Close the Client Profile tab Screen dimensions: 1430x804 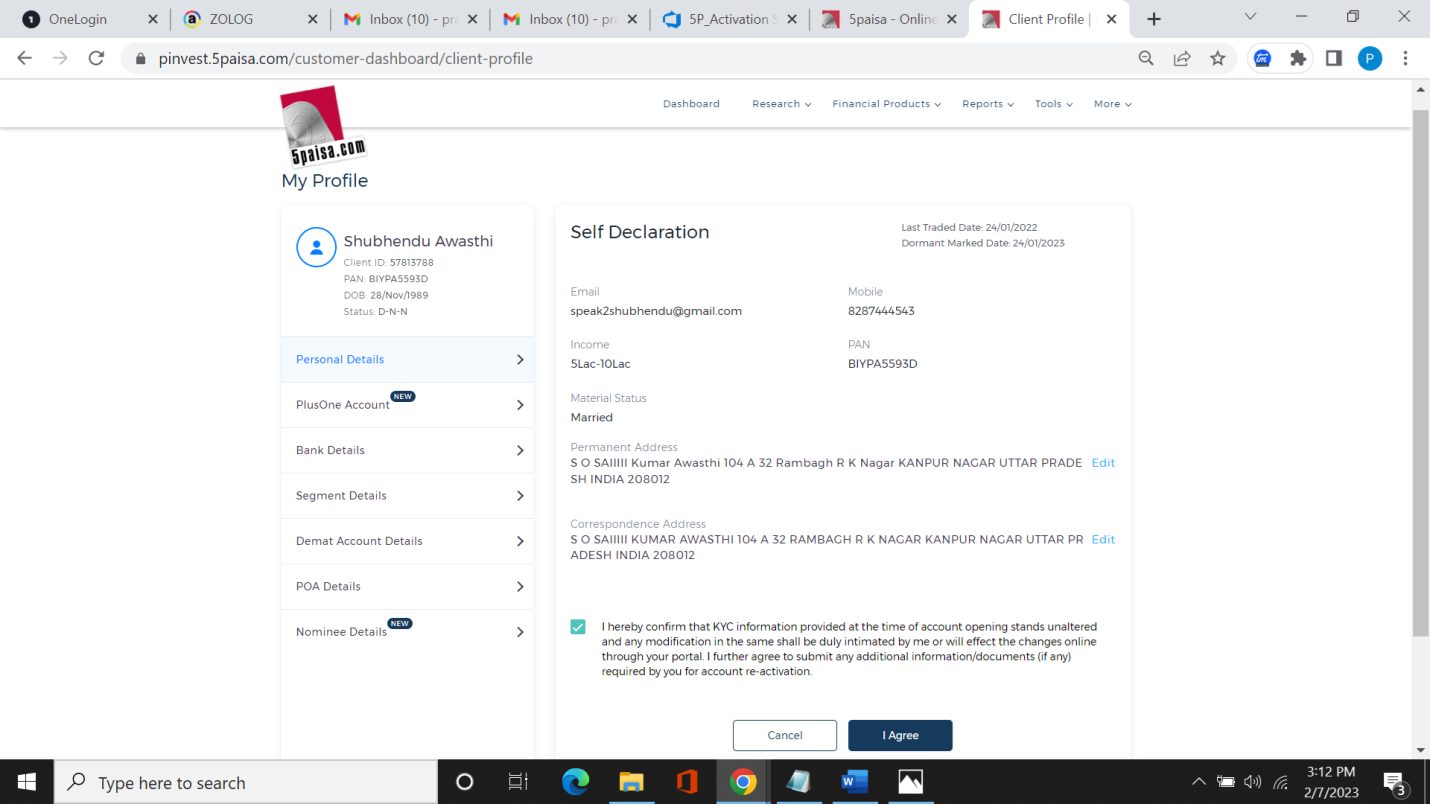click(x=1112, y=19)
